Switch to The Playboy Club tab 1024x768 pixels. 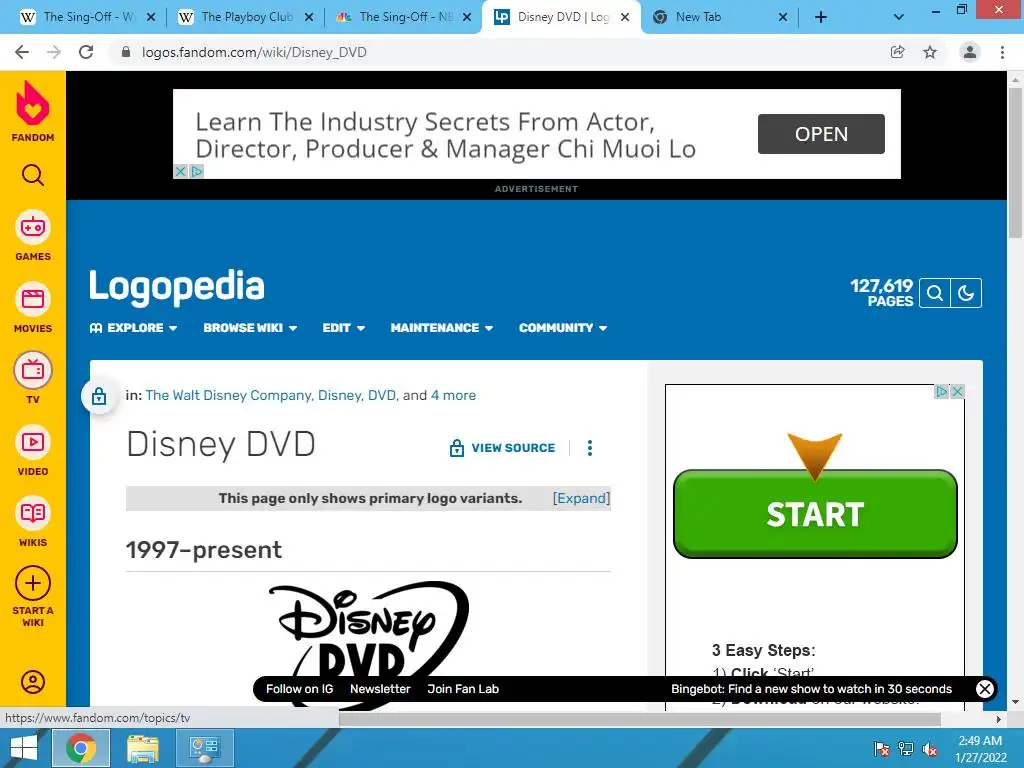pos(247,17)
